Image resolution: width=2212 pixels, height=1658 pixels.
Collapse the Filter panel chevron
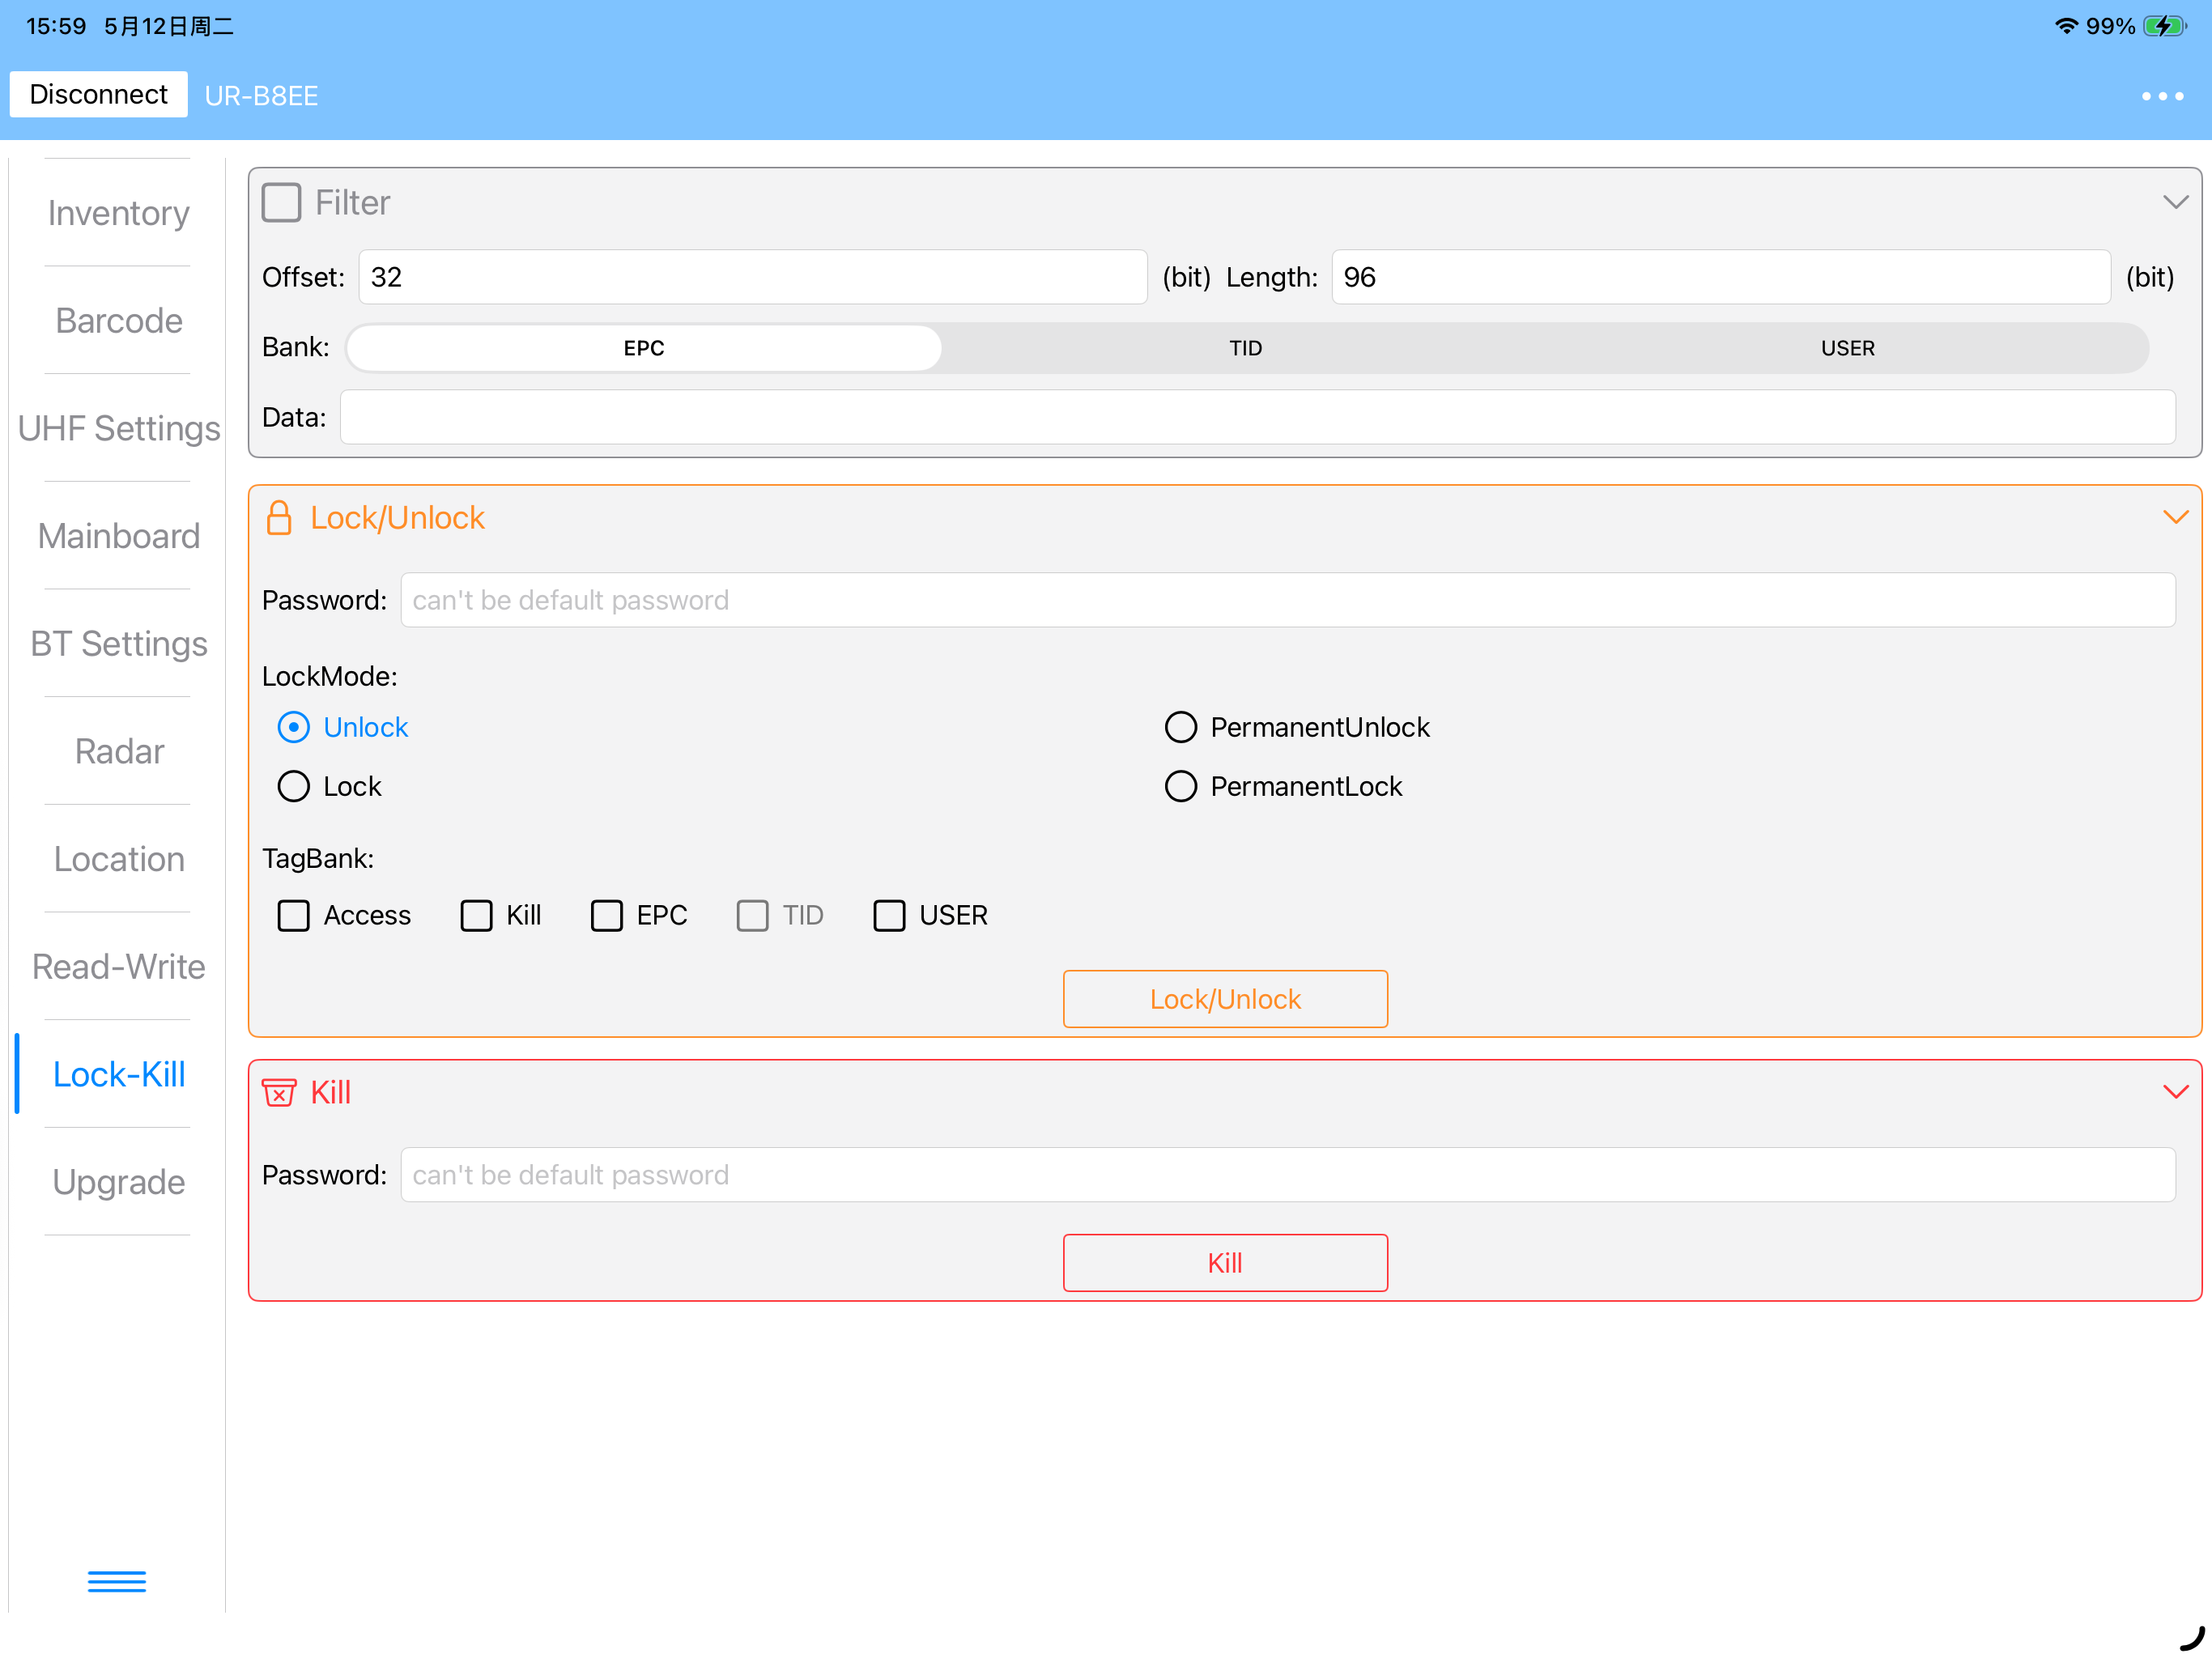2176,202
